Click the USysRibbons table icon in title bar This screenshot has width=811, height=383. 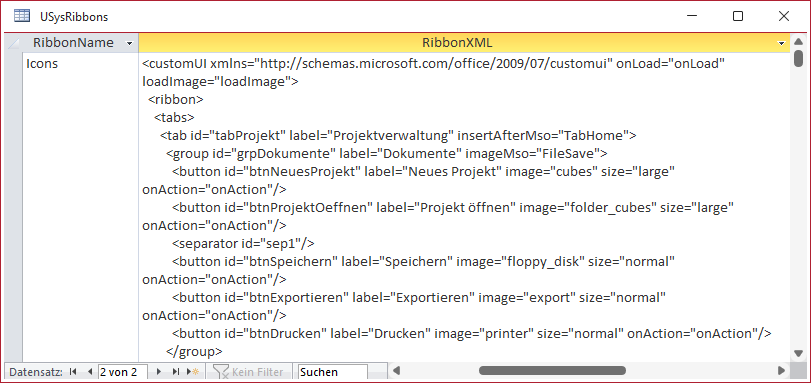[21, 16]
